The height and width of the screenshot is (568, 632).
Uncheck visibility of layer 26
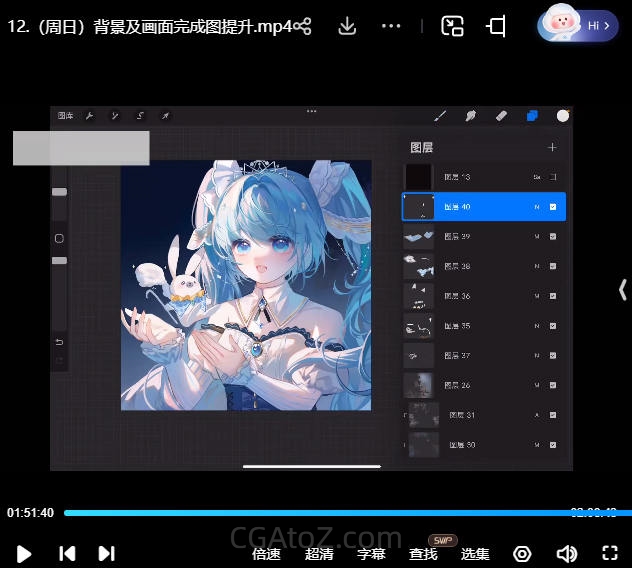pos(553,385)
